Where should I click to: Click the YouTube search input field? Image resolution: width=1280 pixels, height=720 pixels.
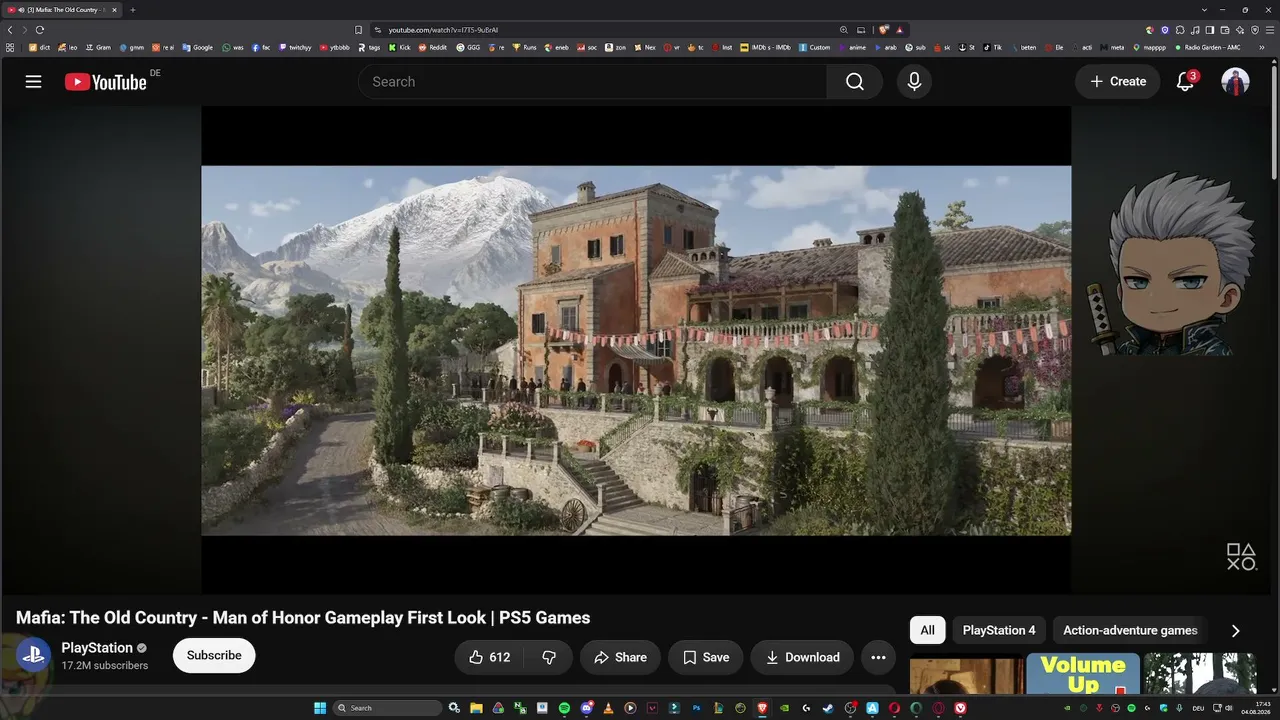(x=593, y=82)
